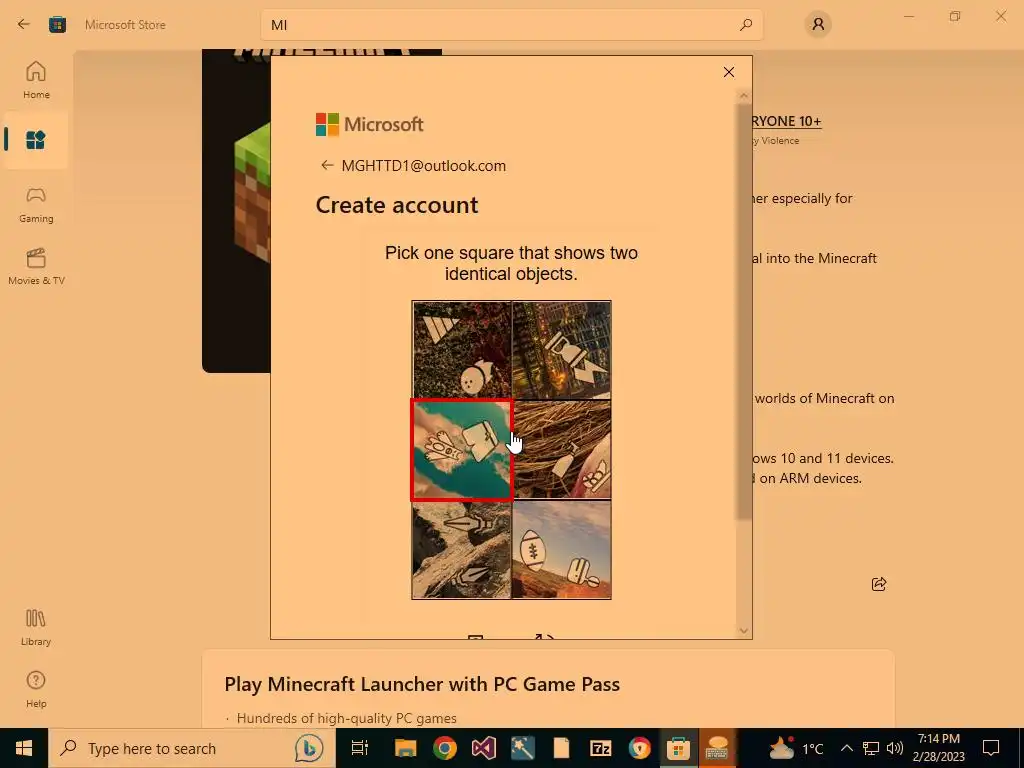Click 'Hundreds of high-quality PC games' text
1024x768 pixels.
pyautogui.click(x=346, y=718)
